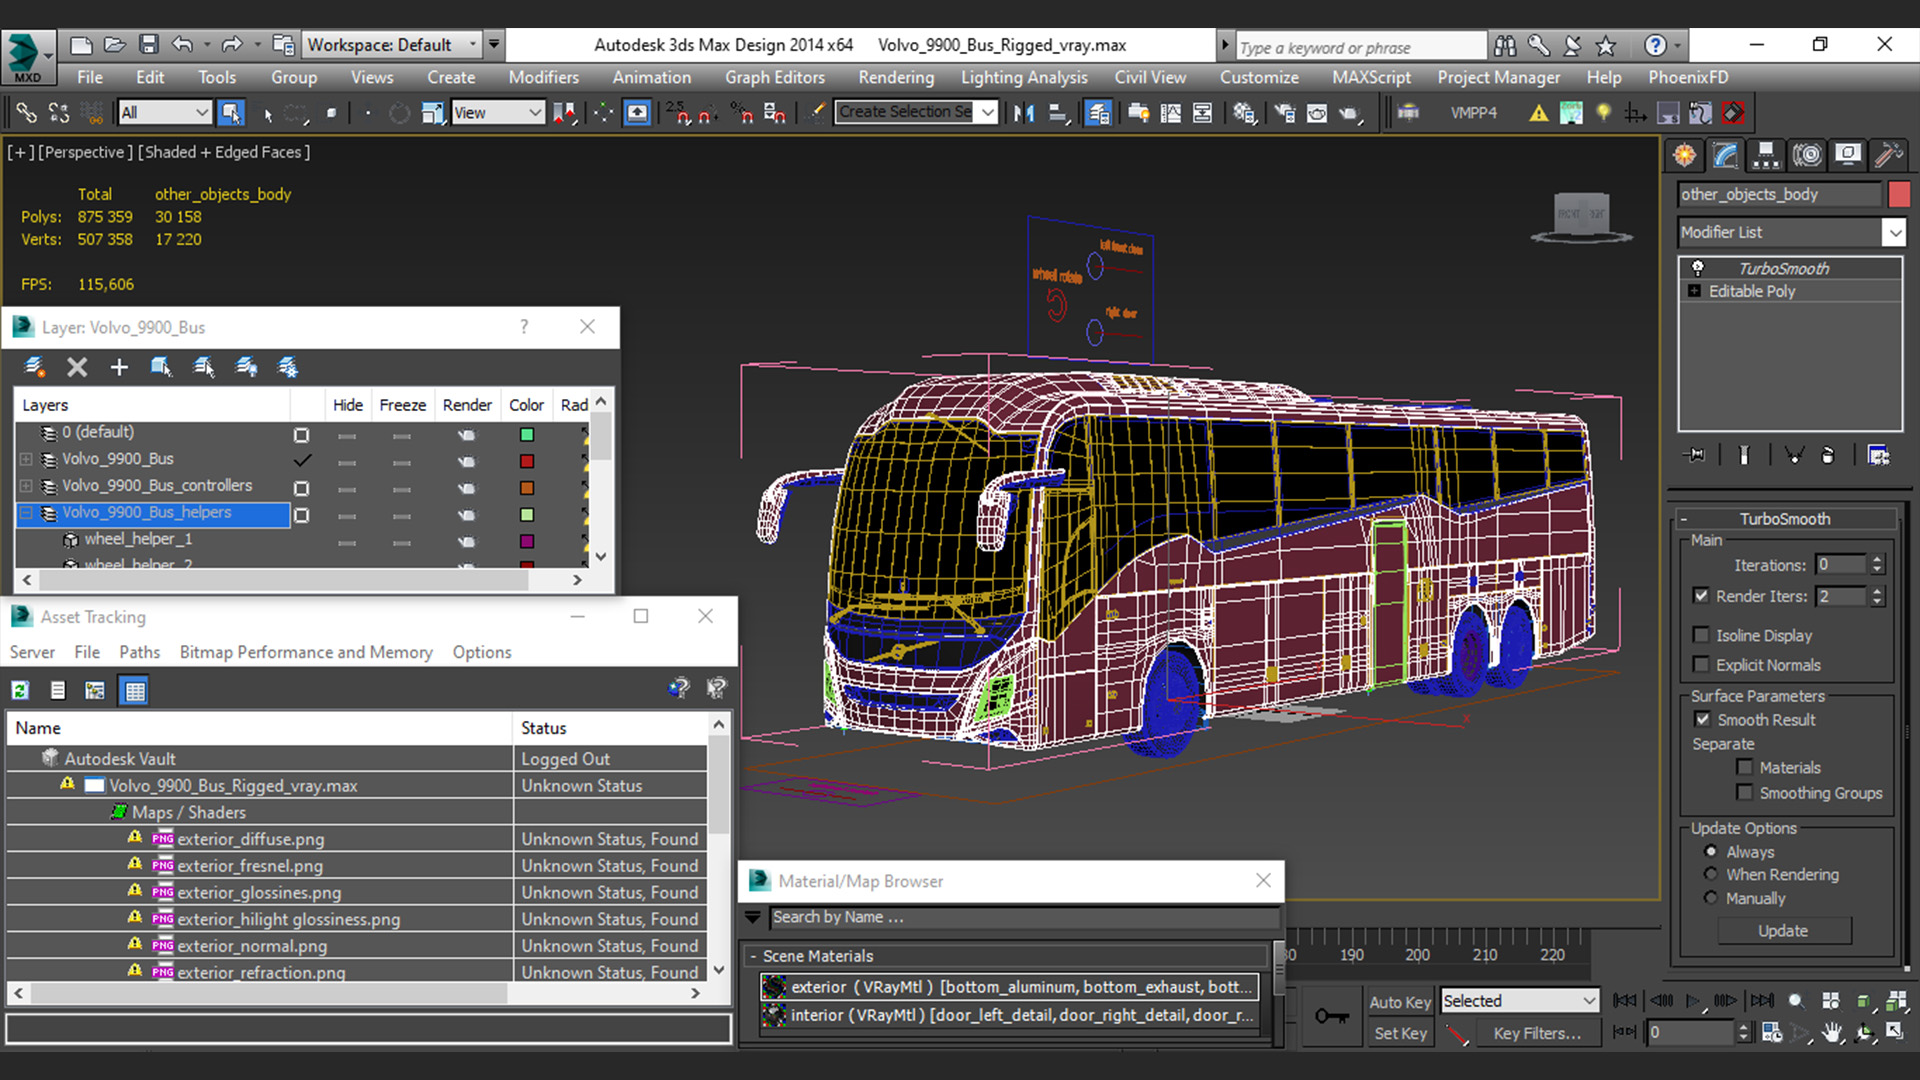The height and width of the screenshot is (1080, 1920).
Task: Click the New Scene toolbar icon
Action: coord(82,45)
